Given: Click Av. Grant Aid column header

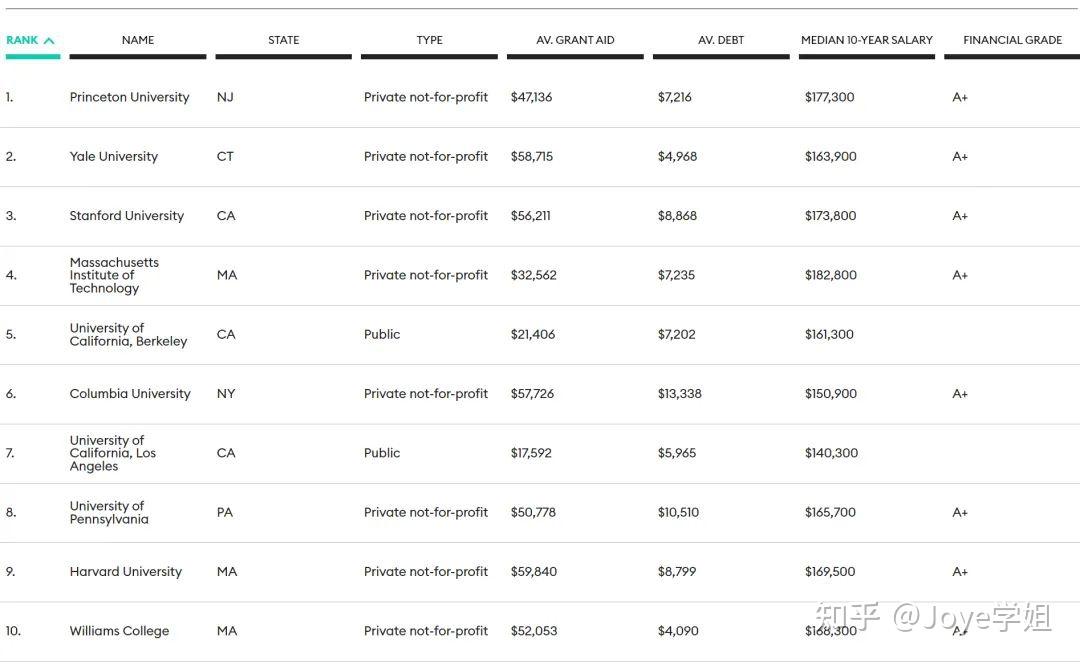Looking at the screenshot, I should click(575, 40).
